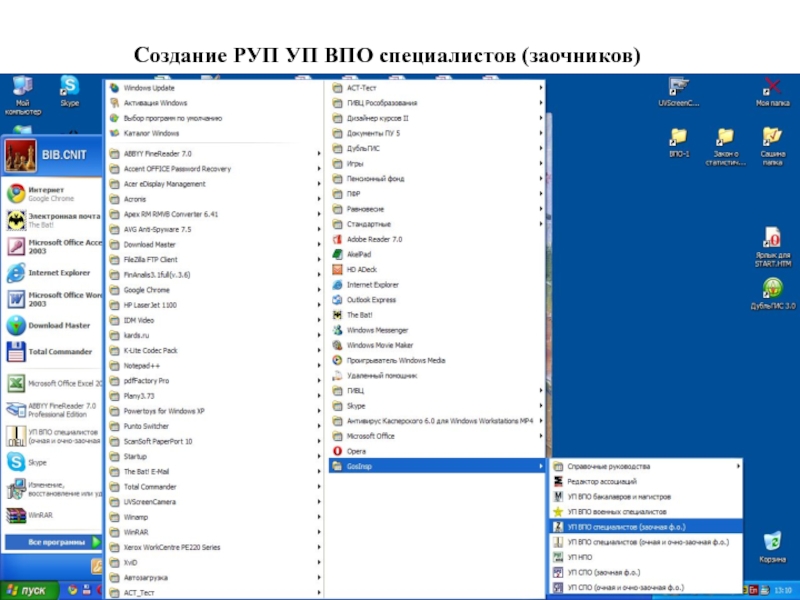The image size is (800, 600).
Task: Open Активация Windows entry
Action: tap(215, 103)
